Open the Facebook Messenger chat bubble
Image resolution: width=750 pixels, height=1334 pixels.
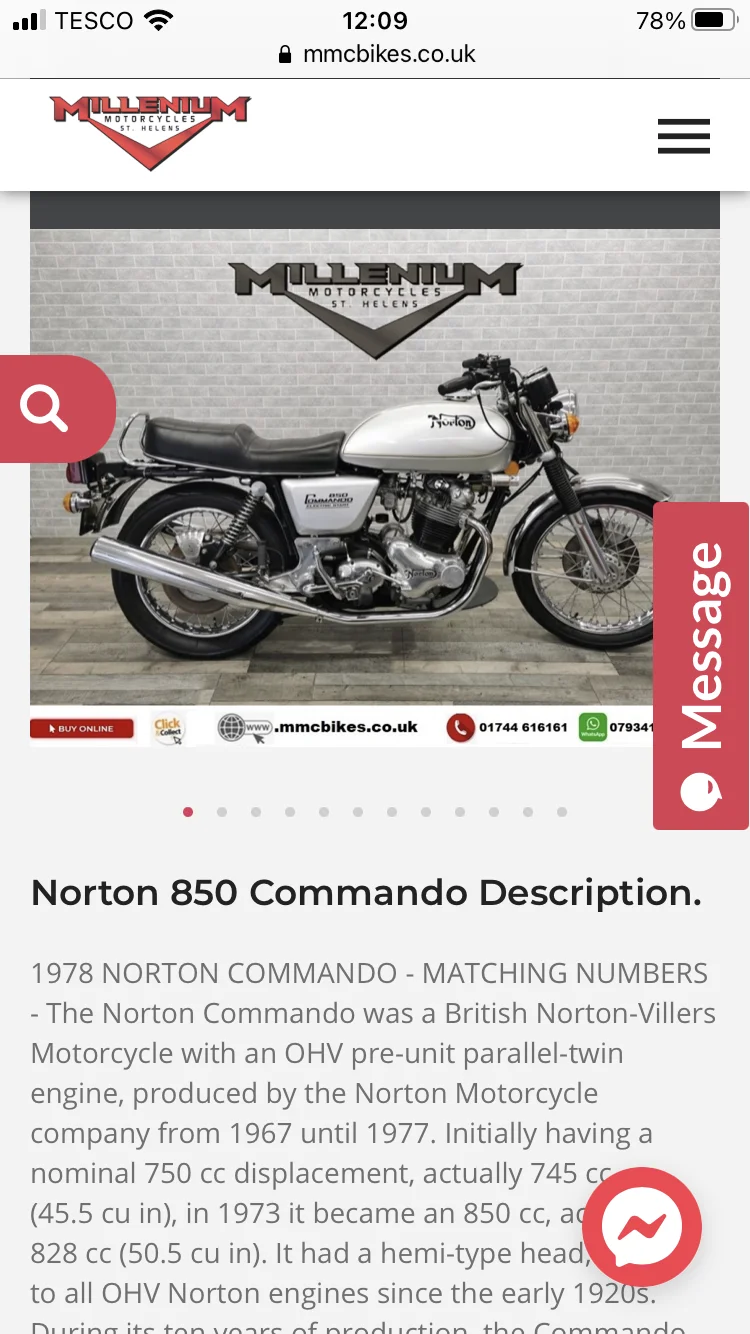(641, 1226)
